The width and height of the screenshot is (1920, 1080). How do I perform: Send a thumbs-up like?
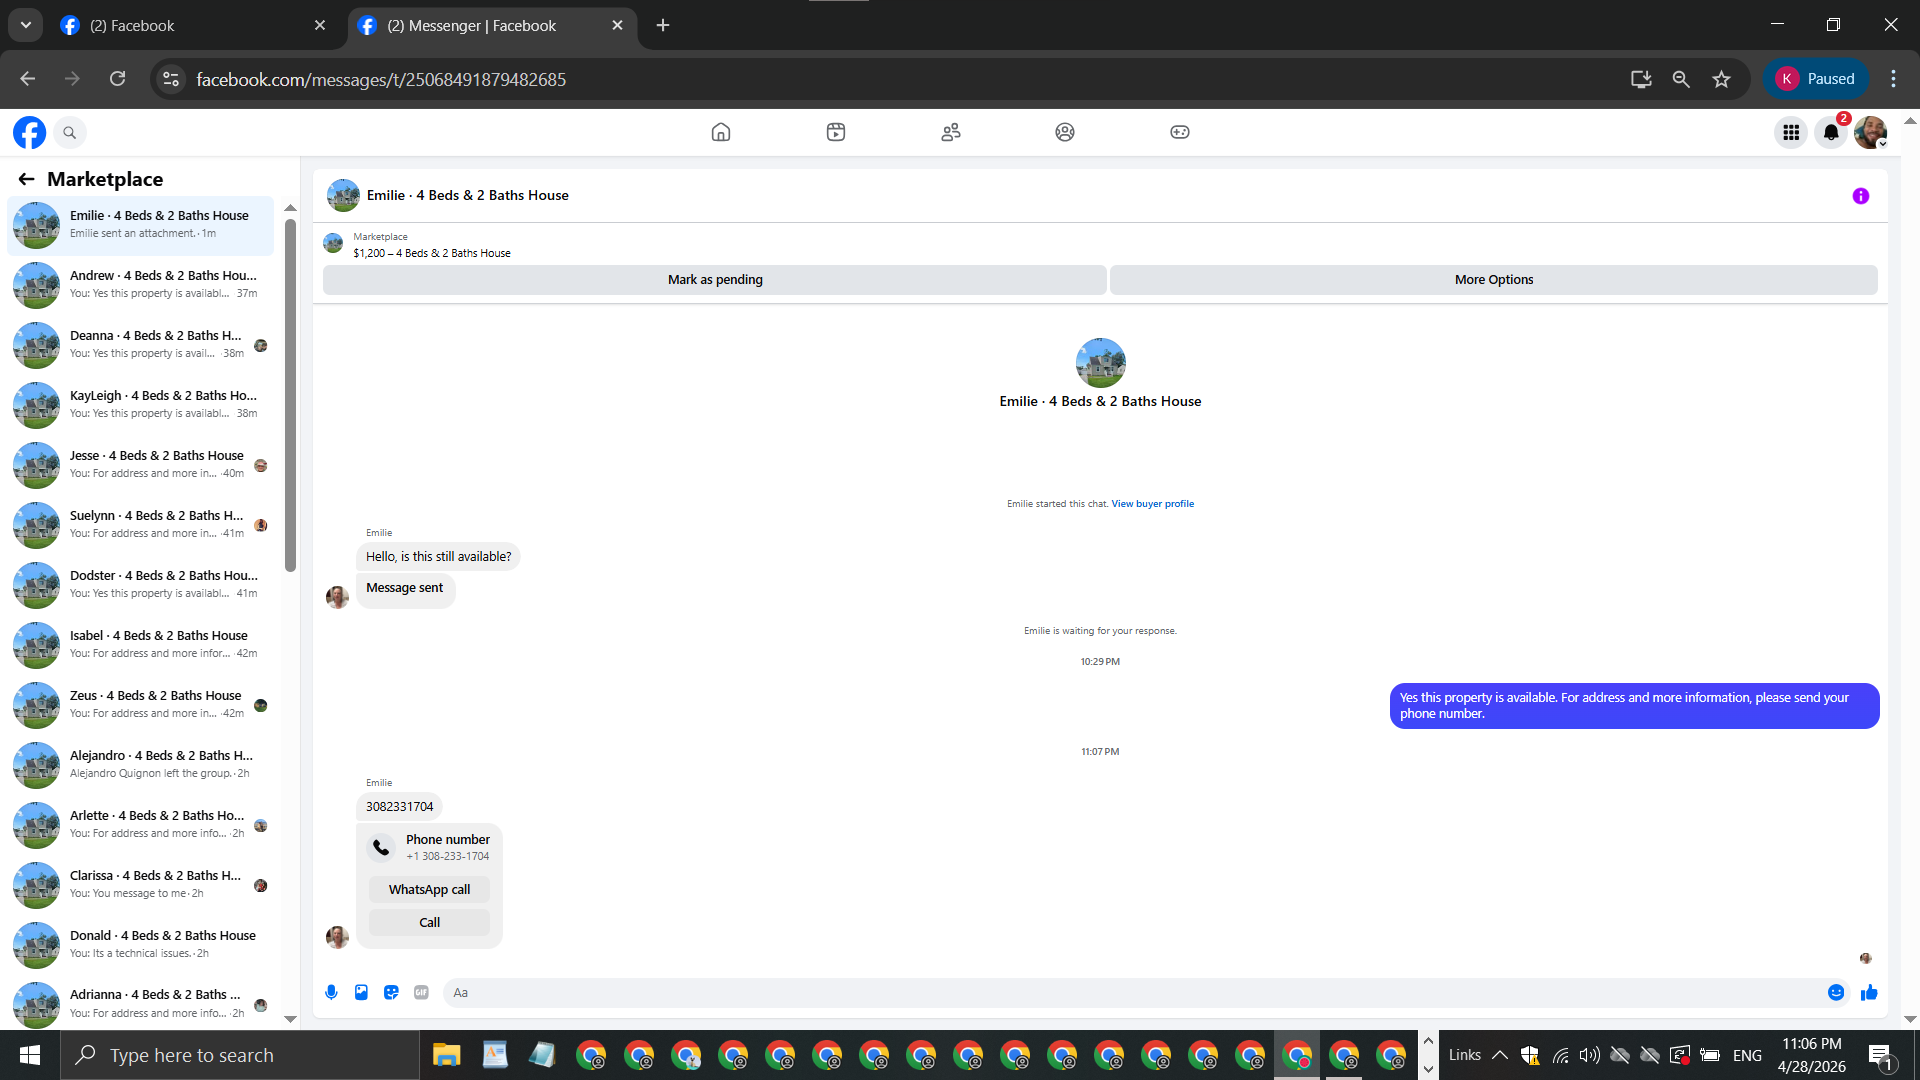(x=1869, y=992)
